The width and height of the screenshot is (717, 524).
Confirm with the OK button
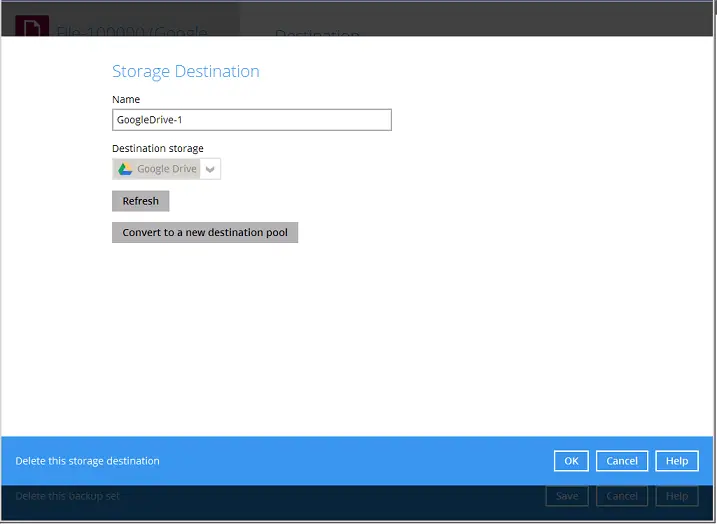click(x=571, y=461)
